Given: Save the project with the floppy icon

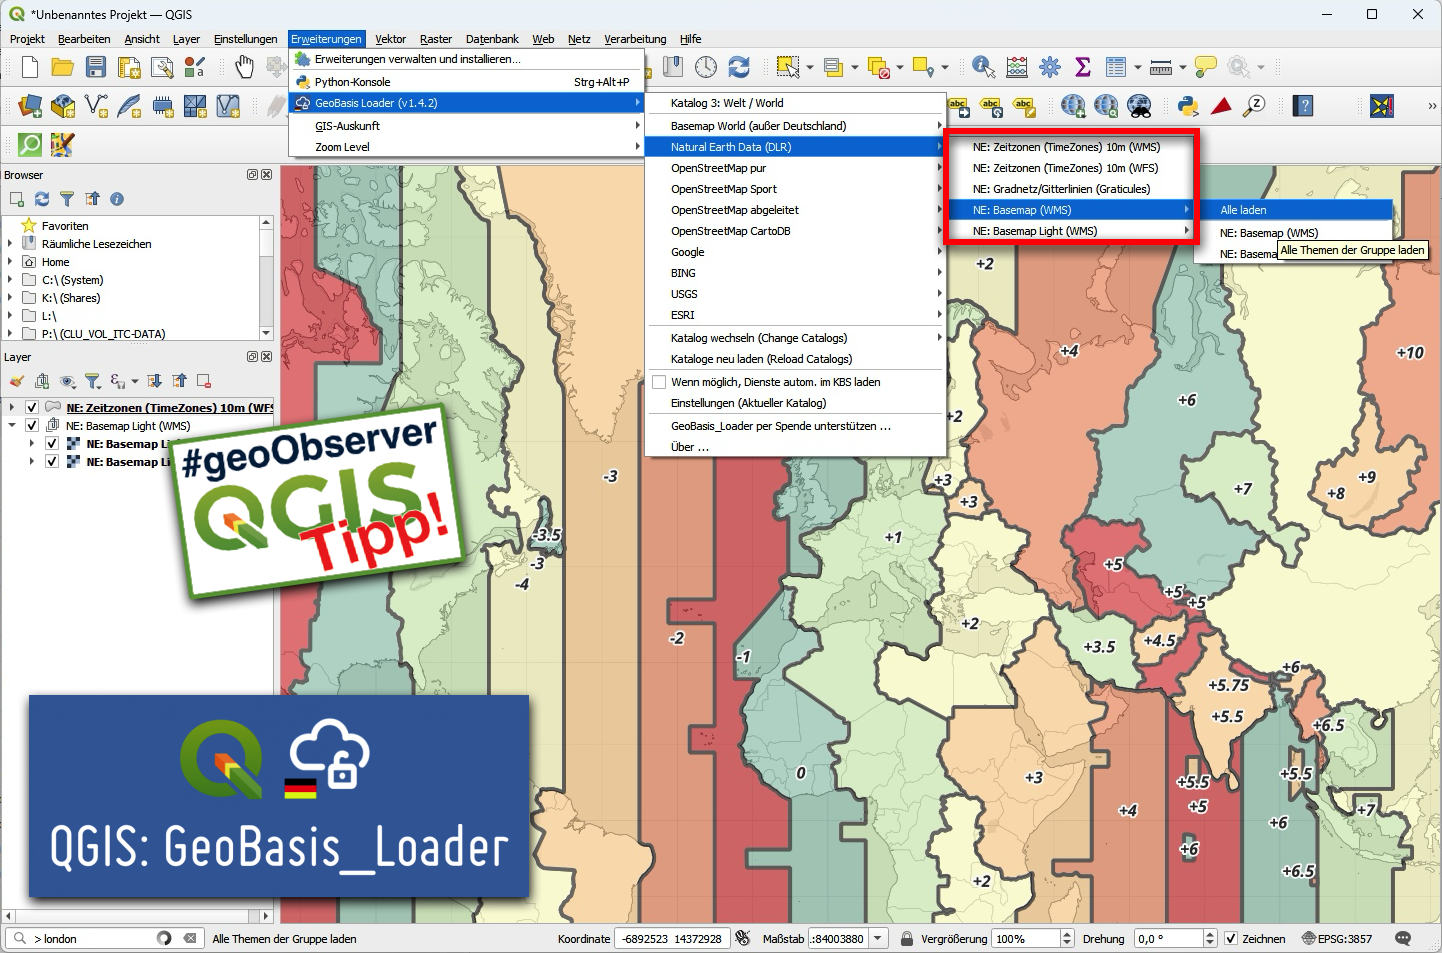Looking at the screenshot, I should (x=96, y=67).
